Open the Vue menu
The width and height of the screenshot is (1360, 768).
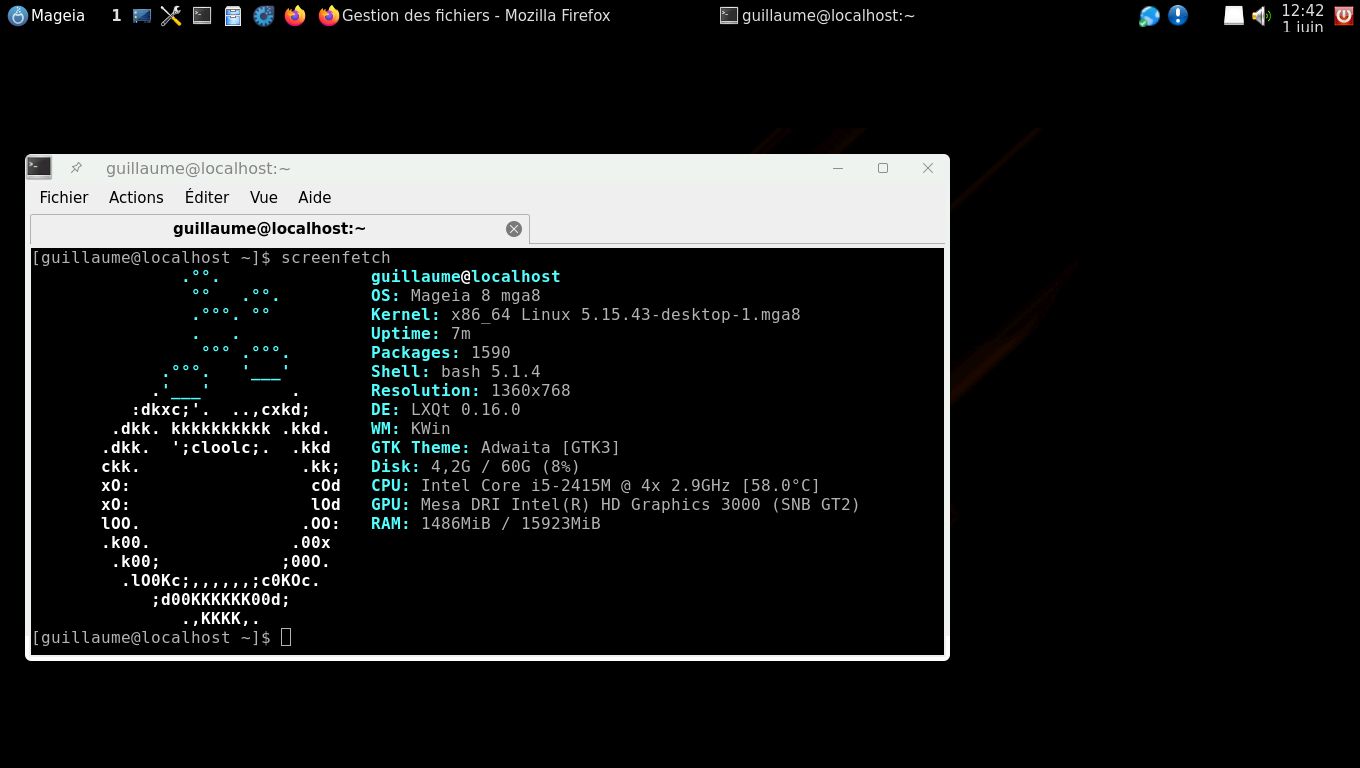264,197
